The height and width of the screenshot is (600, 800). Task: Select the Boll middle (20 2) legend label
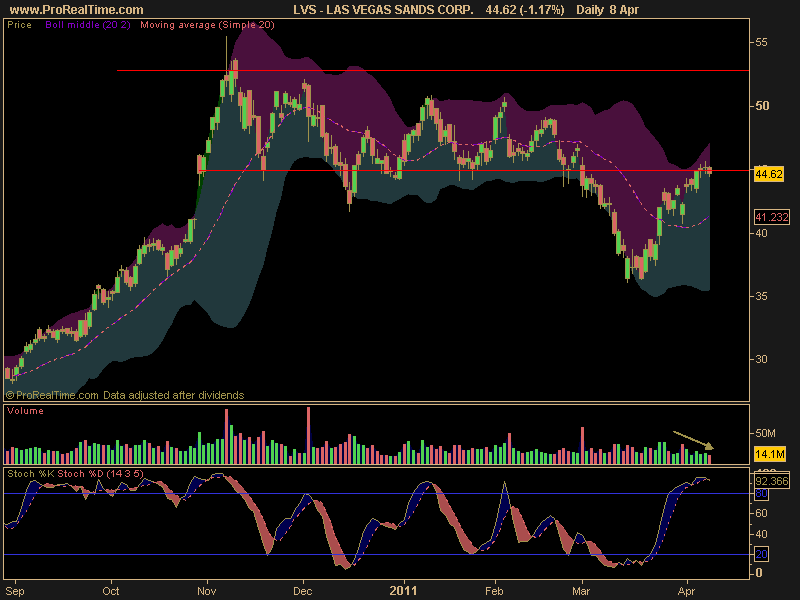pos(88,24)
